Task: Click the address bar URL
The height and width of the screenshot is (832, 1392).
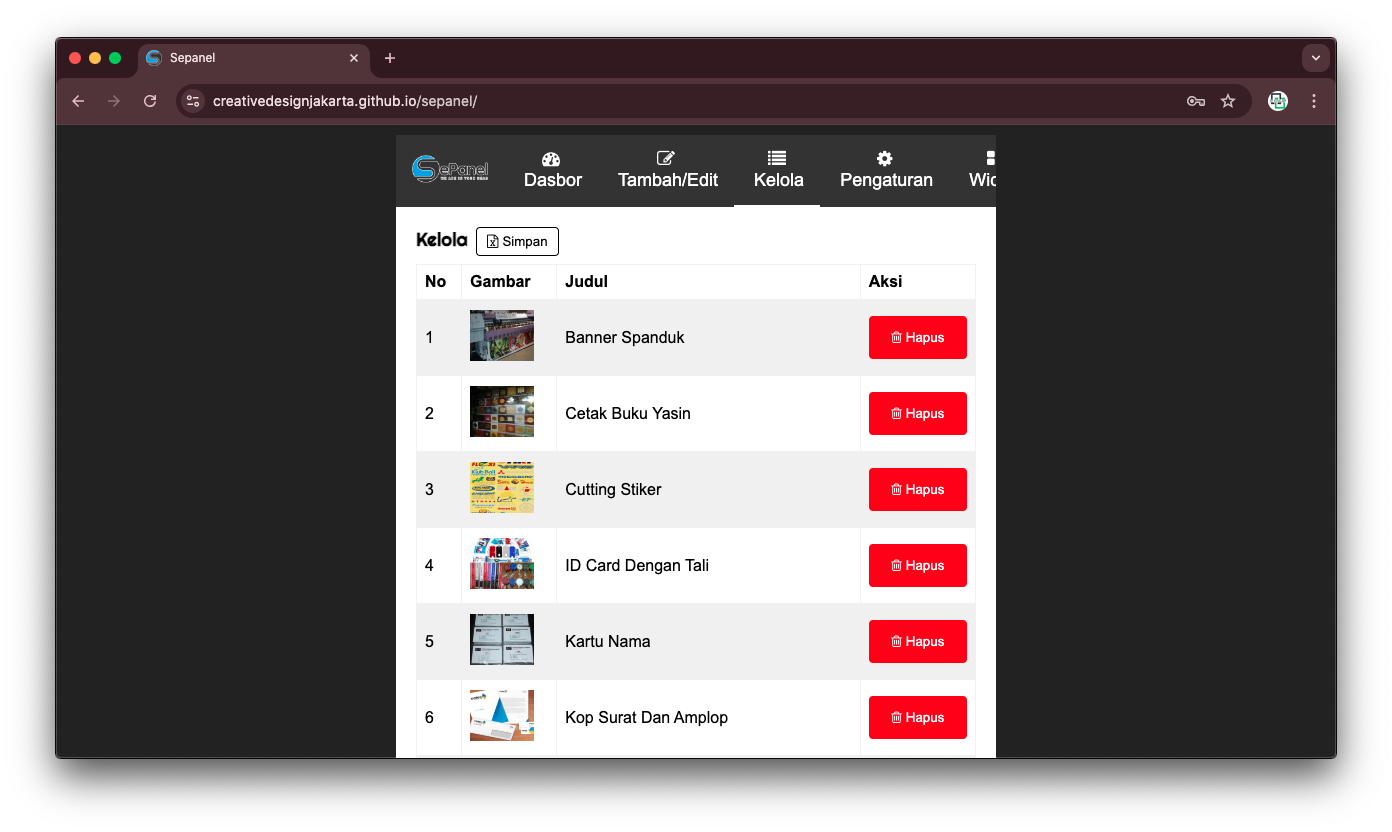Action: click(345, 101)
